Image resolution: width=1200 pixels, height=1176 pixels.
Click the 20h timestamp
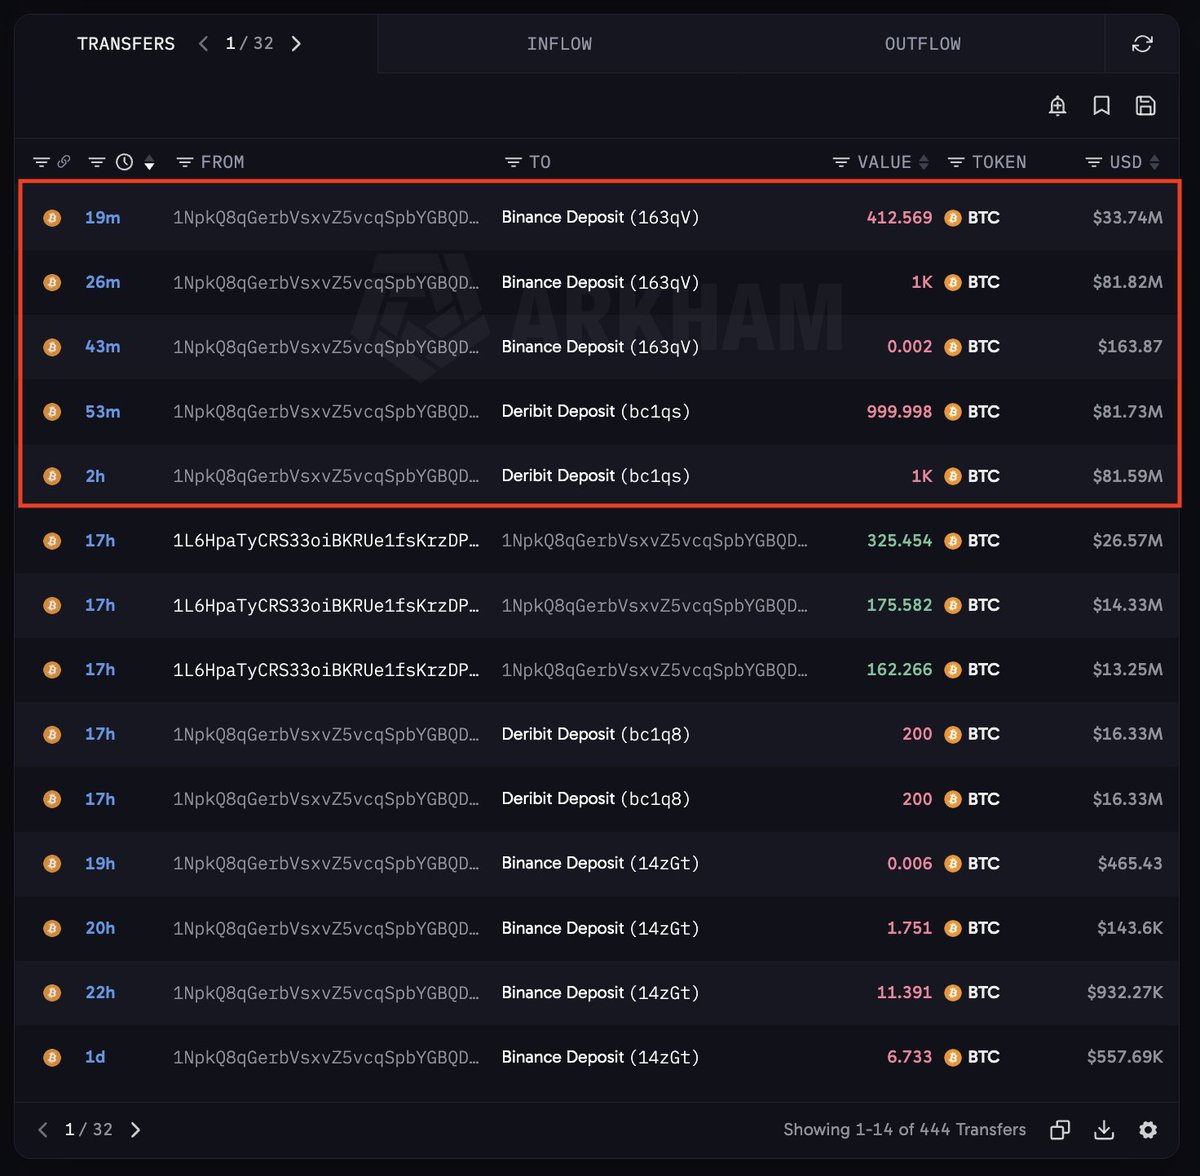coord(100,928)
